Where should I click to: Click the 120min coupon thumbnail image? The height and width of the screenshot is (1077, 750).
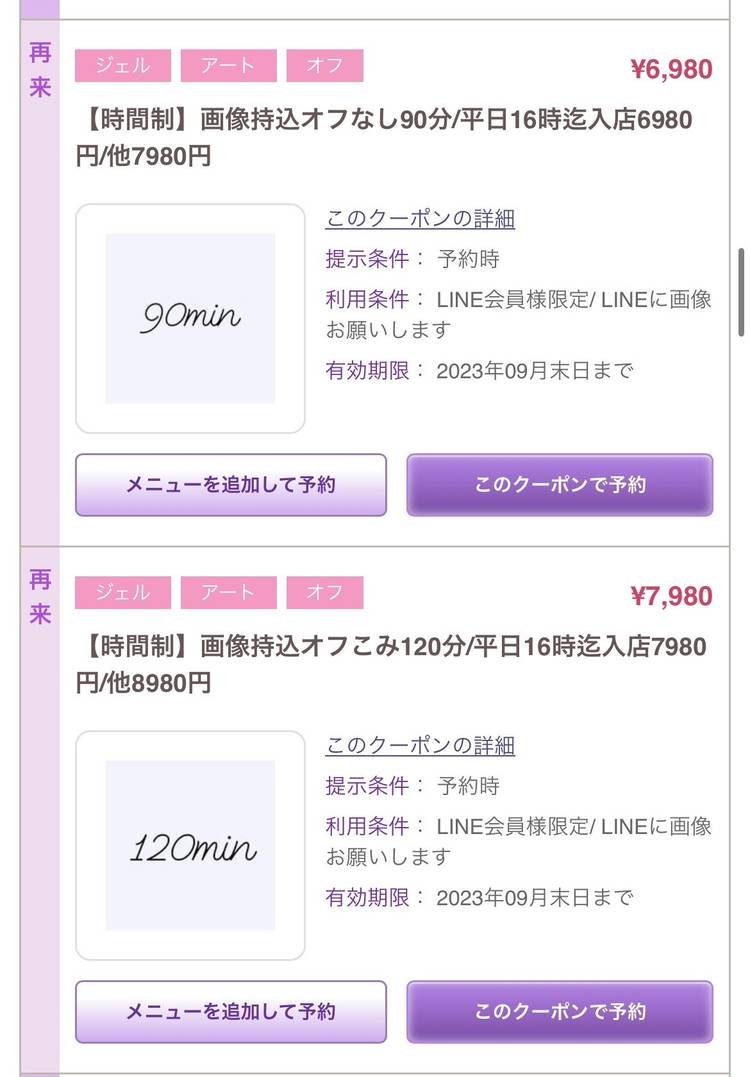(x=190, y=846)
